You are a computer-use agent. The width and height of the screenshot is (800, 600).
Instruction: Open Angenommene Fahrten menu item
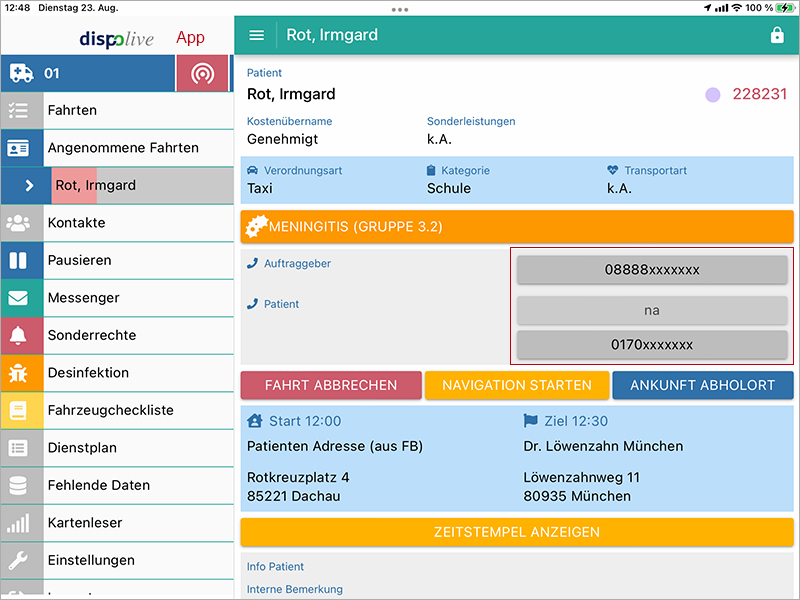(123, 148)
